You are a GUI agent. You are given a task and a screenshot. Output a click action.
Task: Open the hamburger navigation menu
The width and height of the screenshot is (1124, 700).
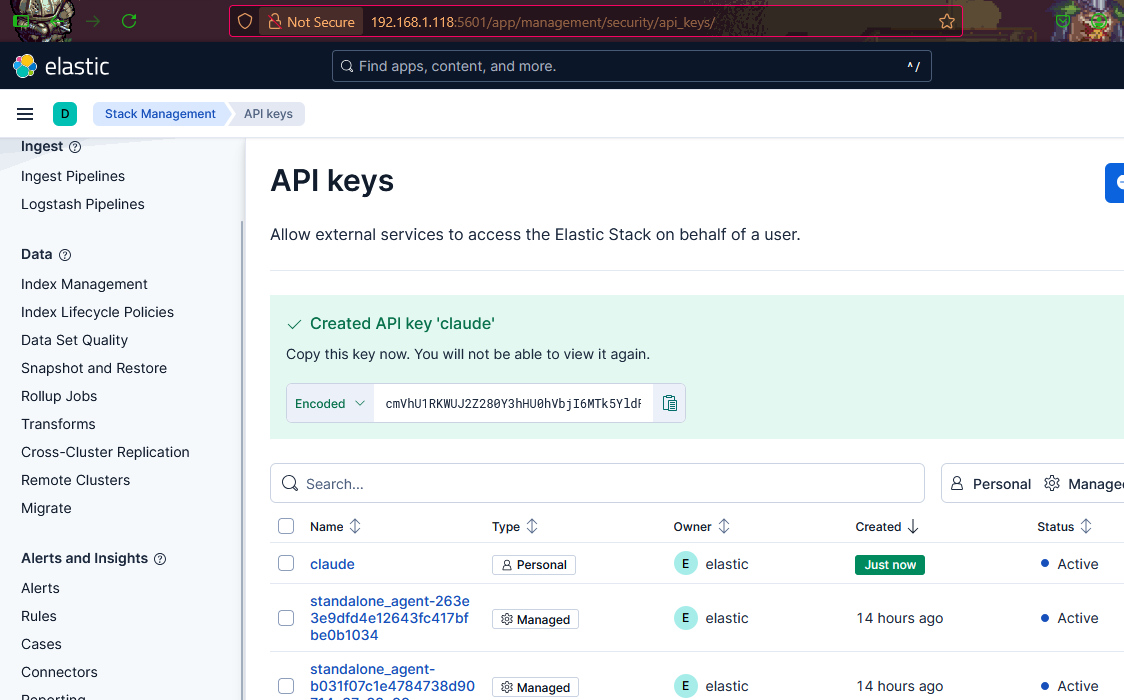25,114
